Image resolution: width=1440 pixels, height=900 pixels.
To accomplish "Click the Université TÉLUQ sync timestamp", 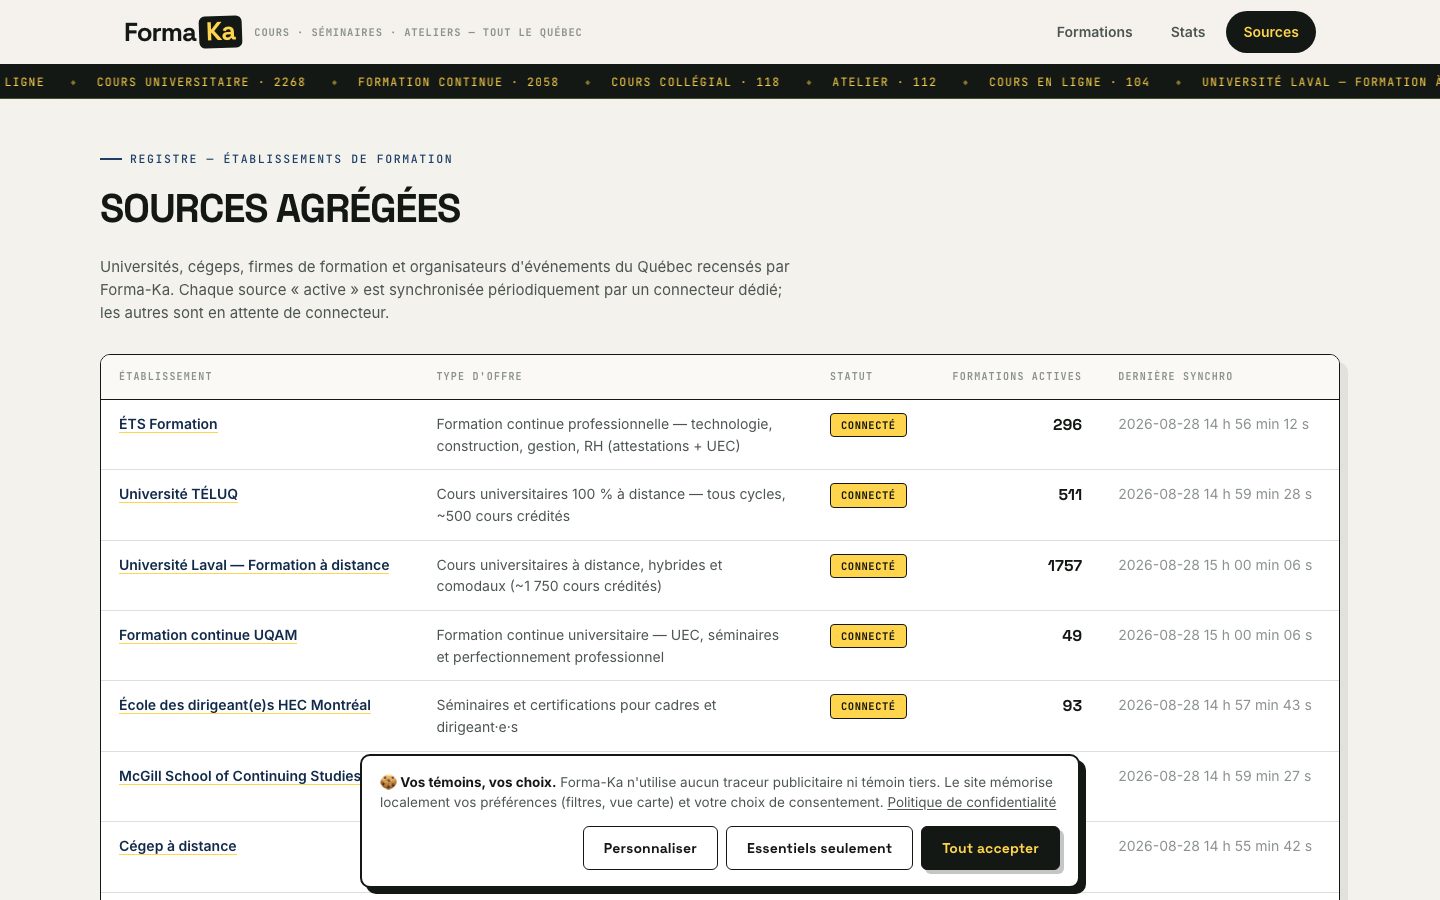I will [1215, 494].
